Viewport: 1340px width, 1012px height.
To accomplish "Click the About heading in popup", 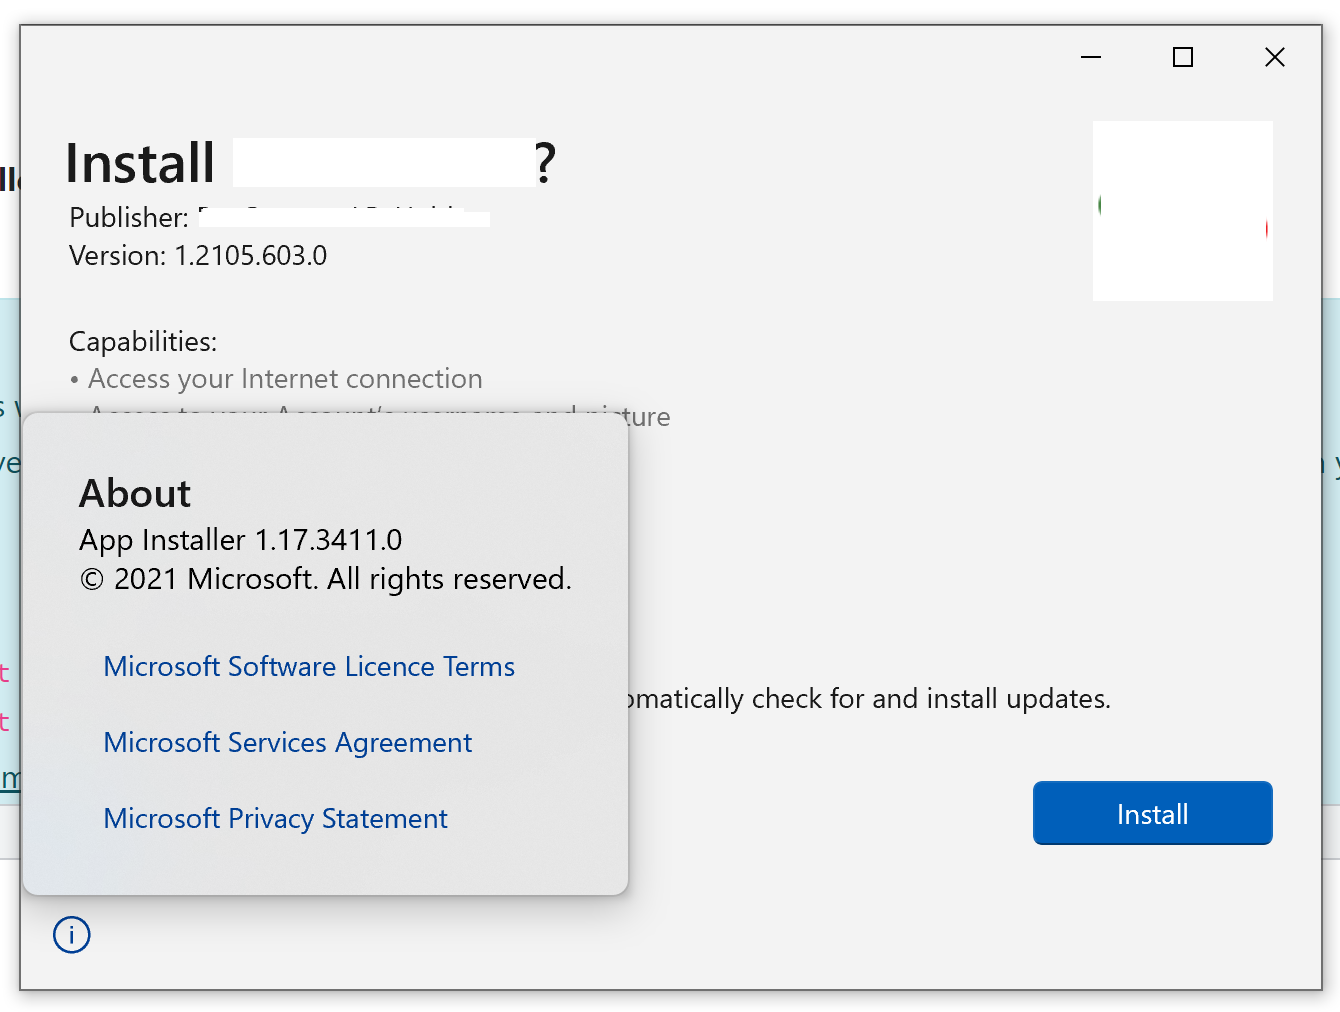I will coord(135,494).
